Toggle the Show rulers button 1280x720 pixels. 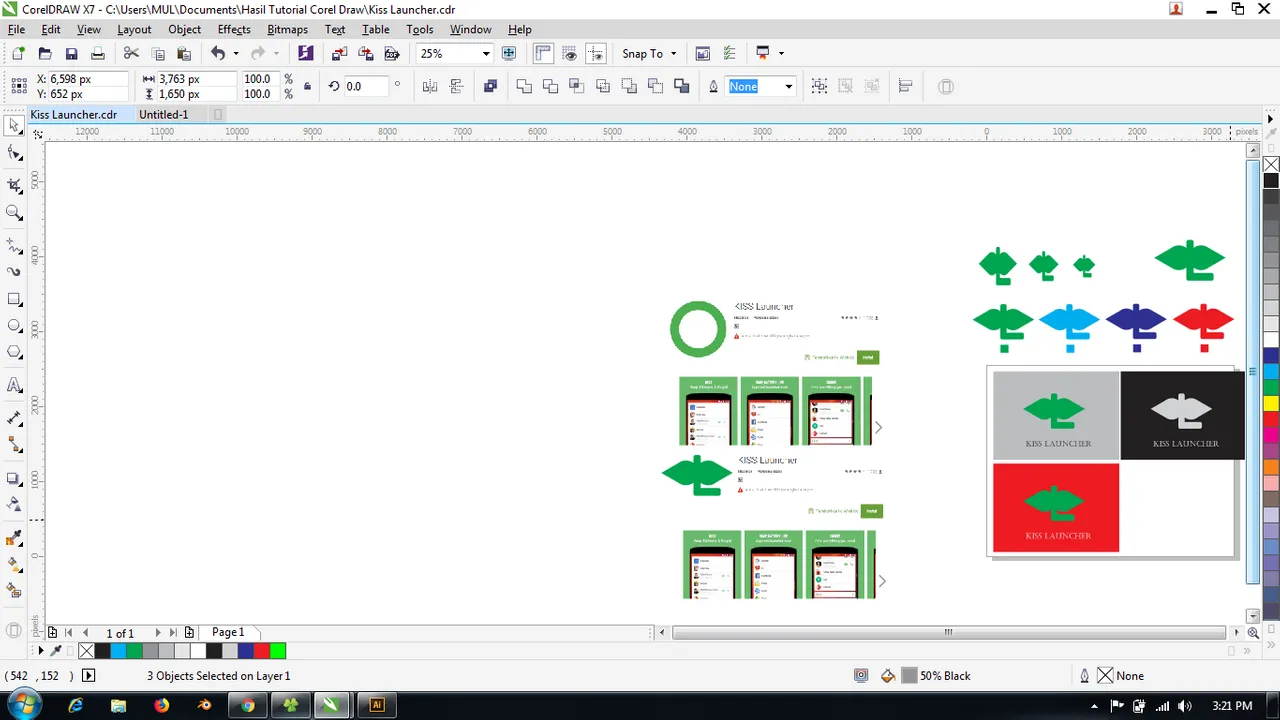click(x=544, y=54)
